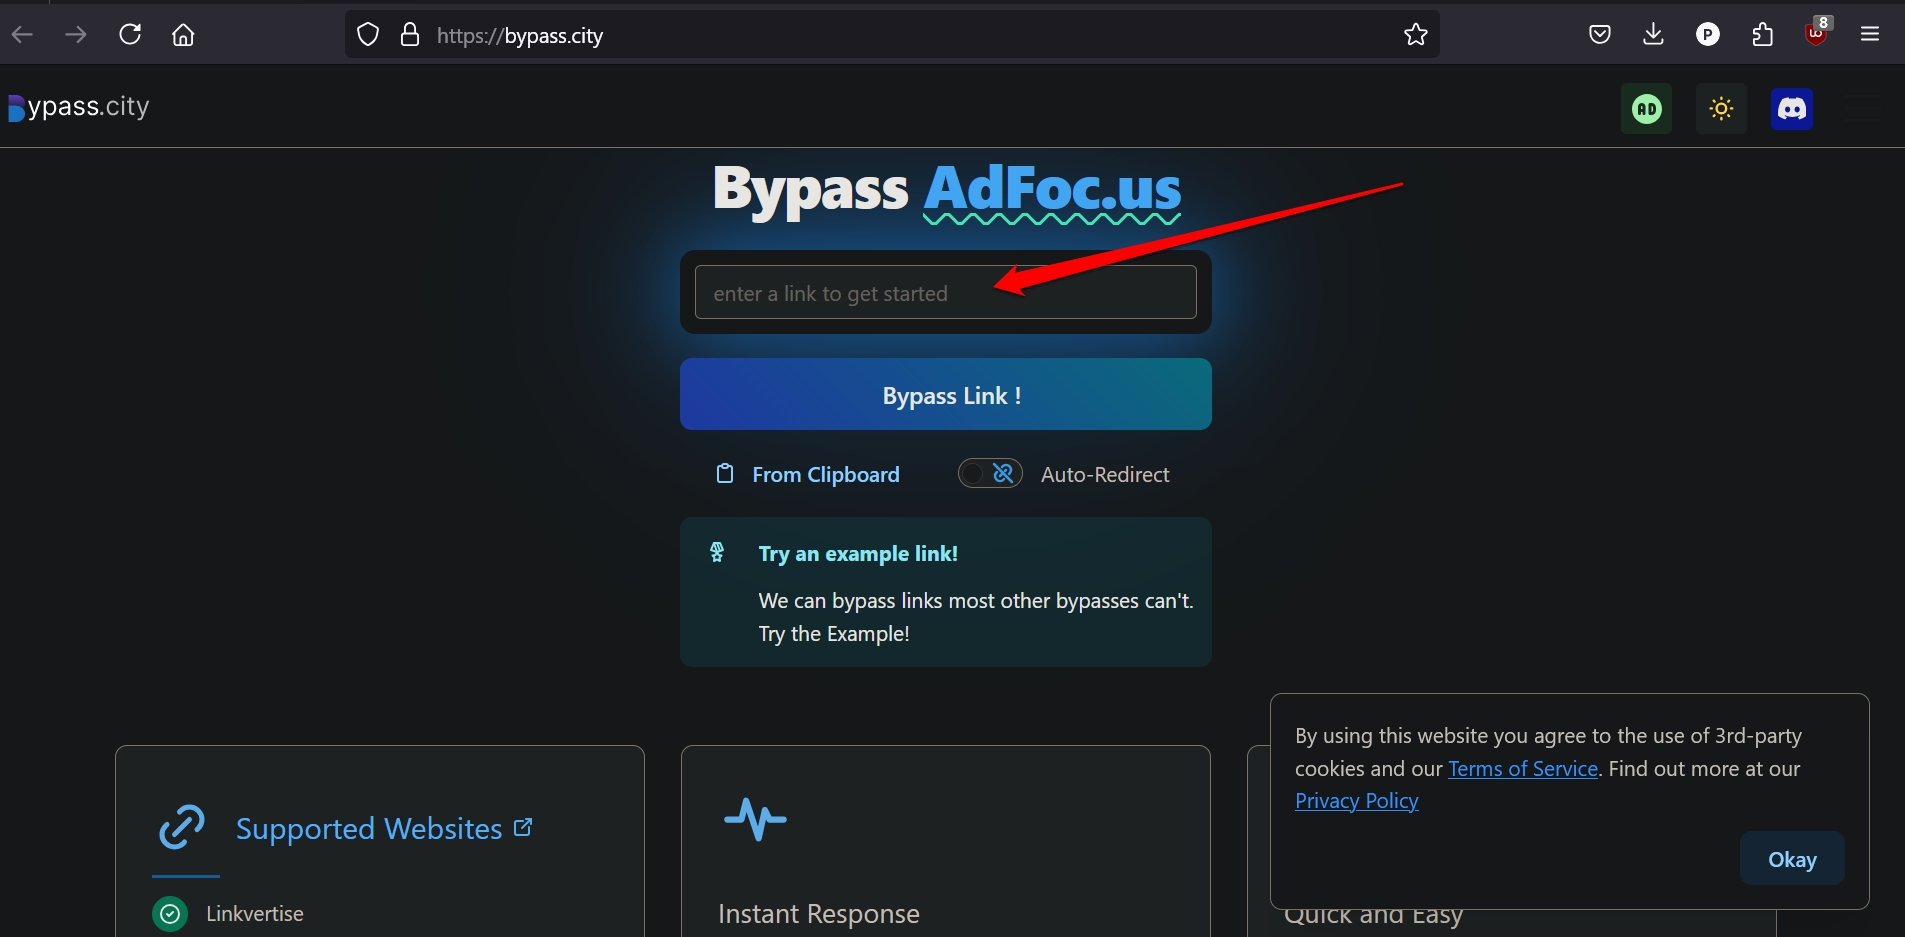Image resolution: width=1905 pixels, height=937 pixels.
Task: Open the extensions puzzle-piece panel
Action: click(1762, 34)
